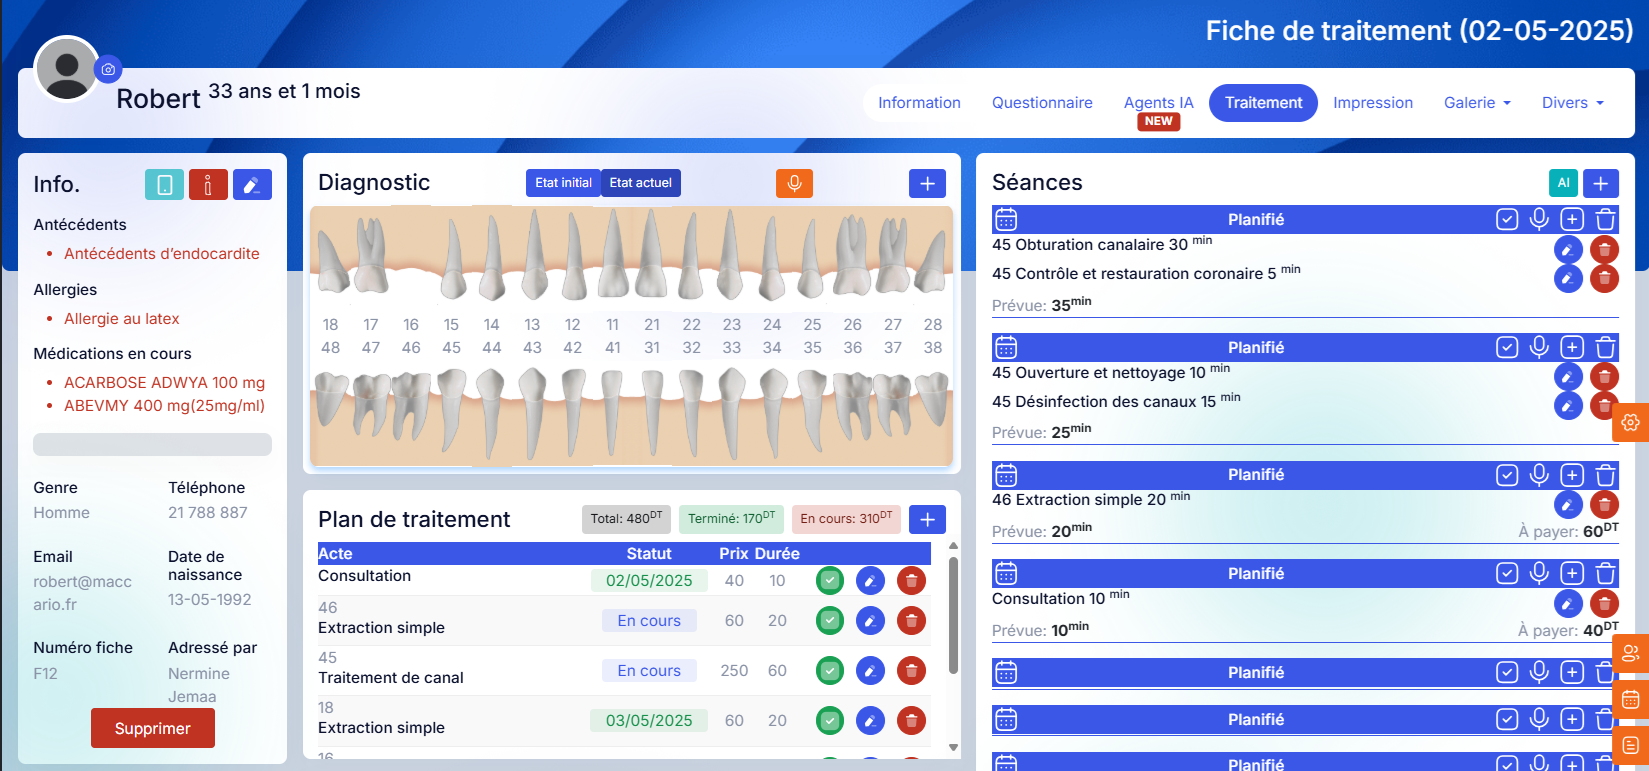Image resolution: width=1649 pixels, height=771 pixels.
Task: Select the Etat initial button
Action: tap(563, 183)
